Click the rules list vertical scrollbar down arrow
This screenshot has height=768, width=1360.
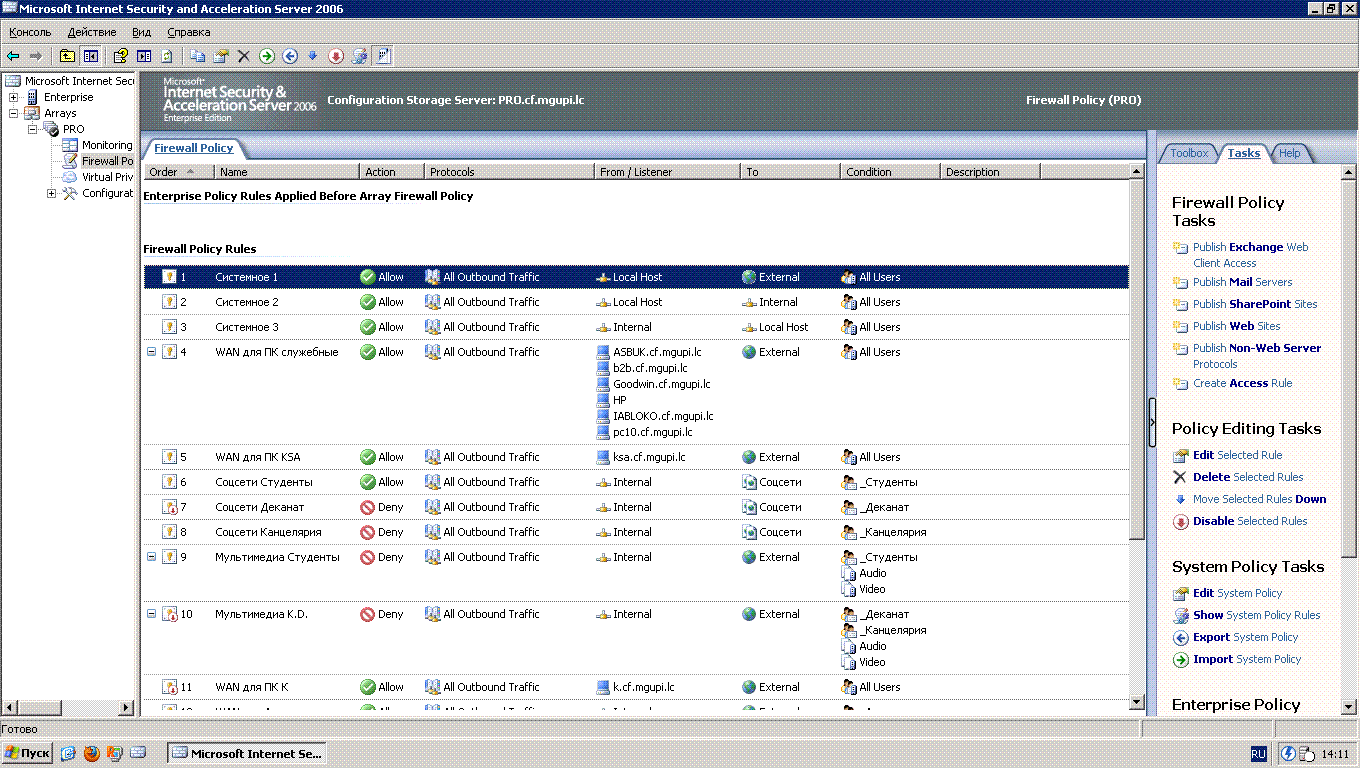coord(1136,703)
